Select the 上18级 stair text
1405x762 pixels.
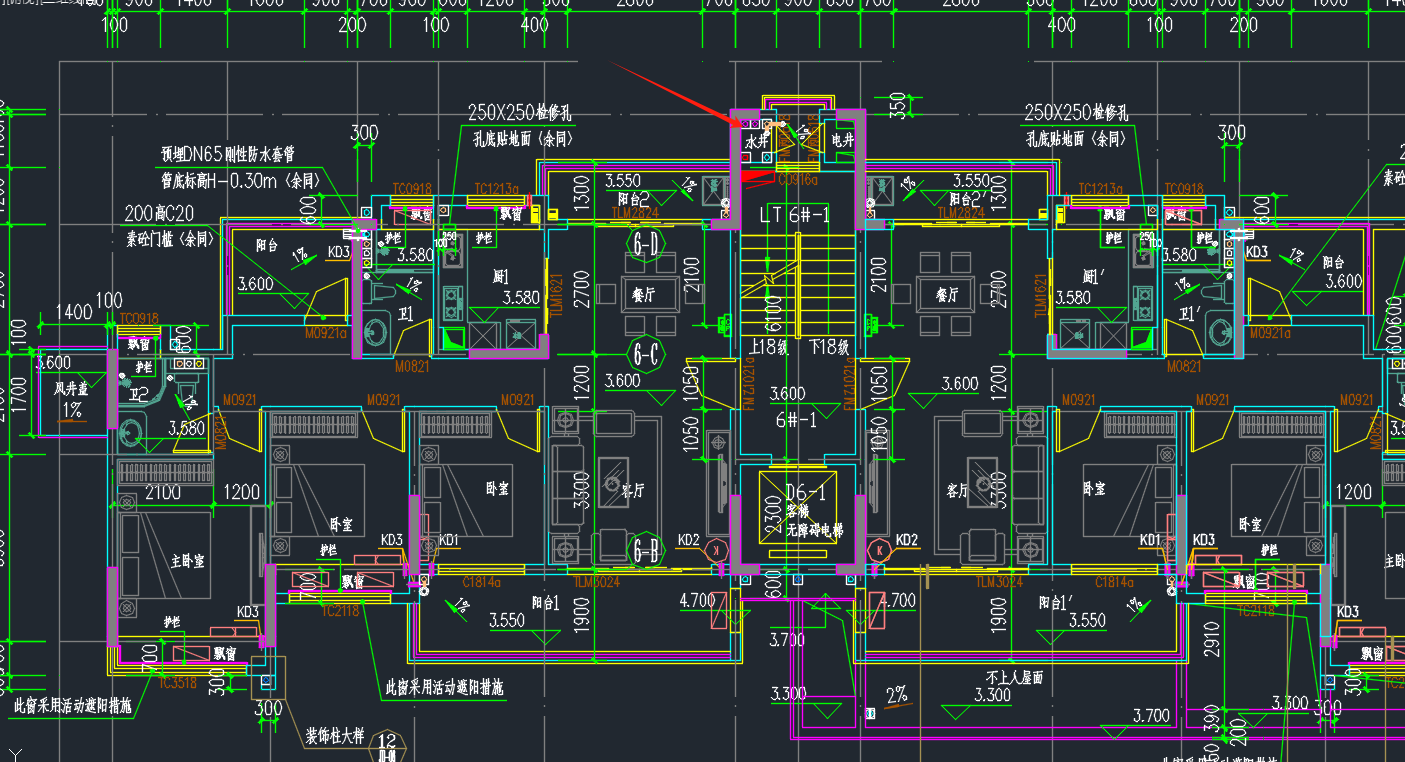click(x=770, y=347)
